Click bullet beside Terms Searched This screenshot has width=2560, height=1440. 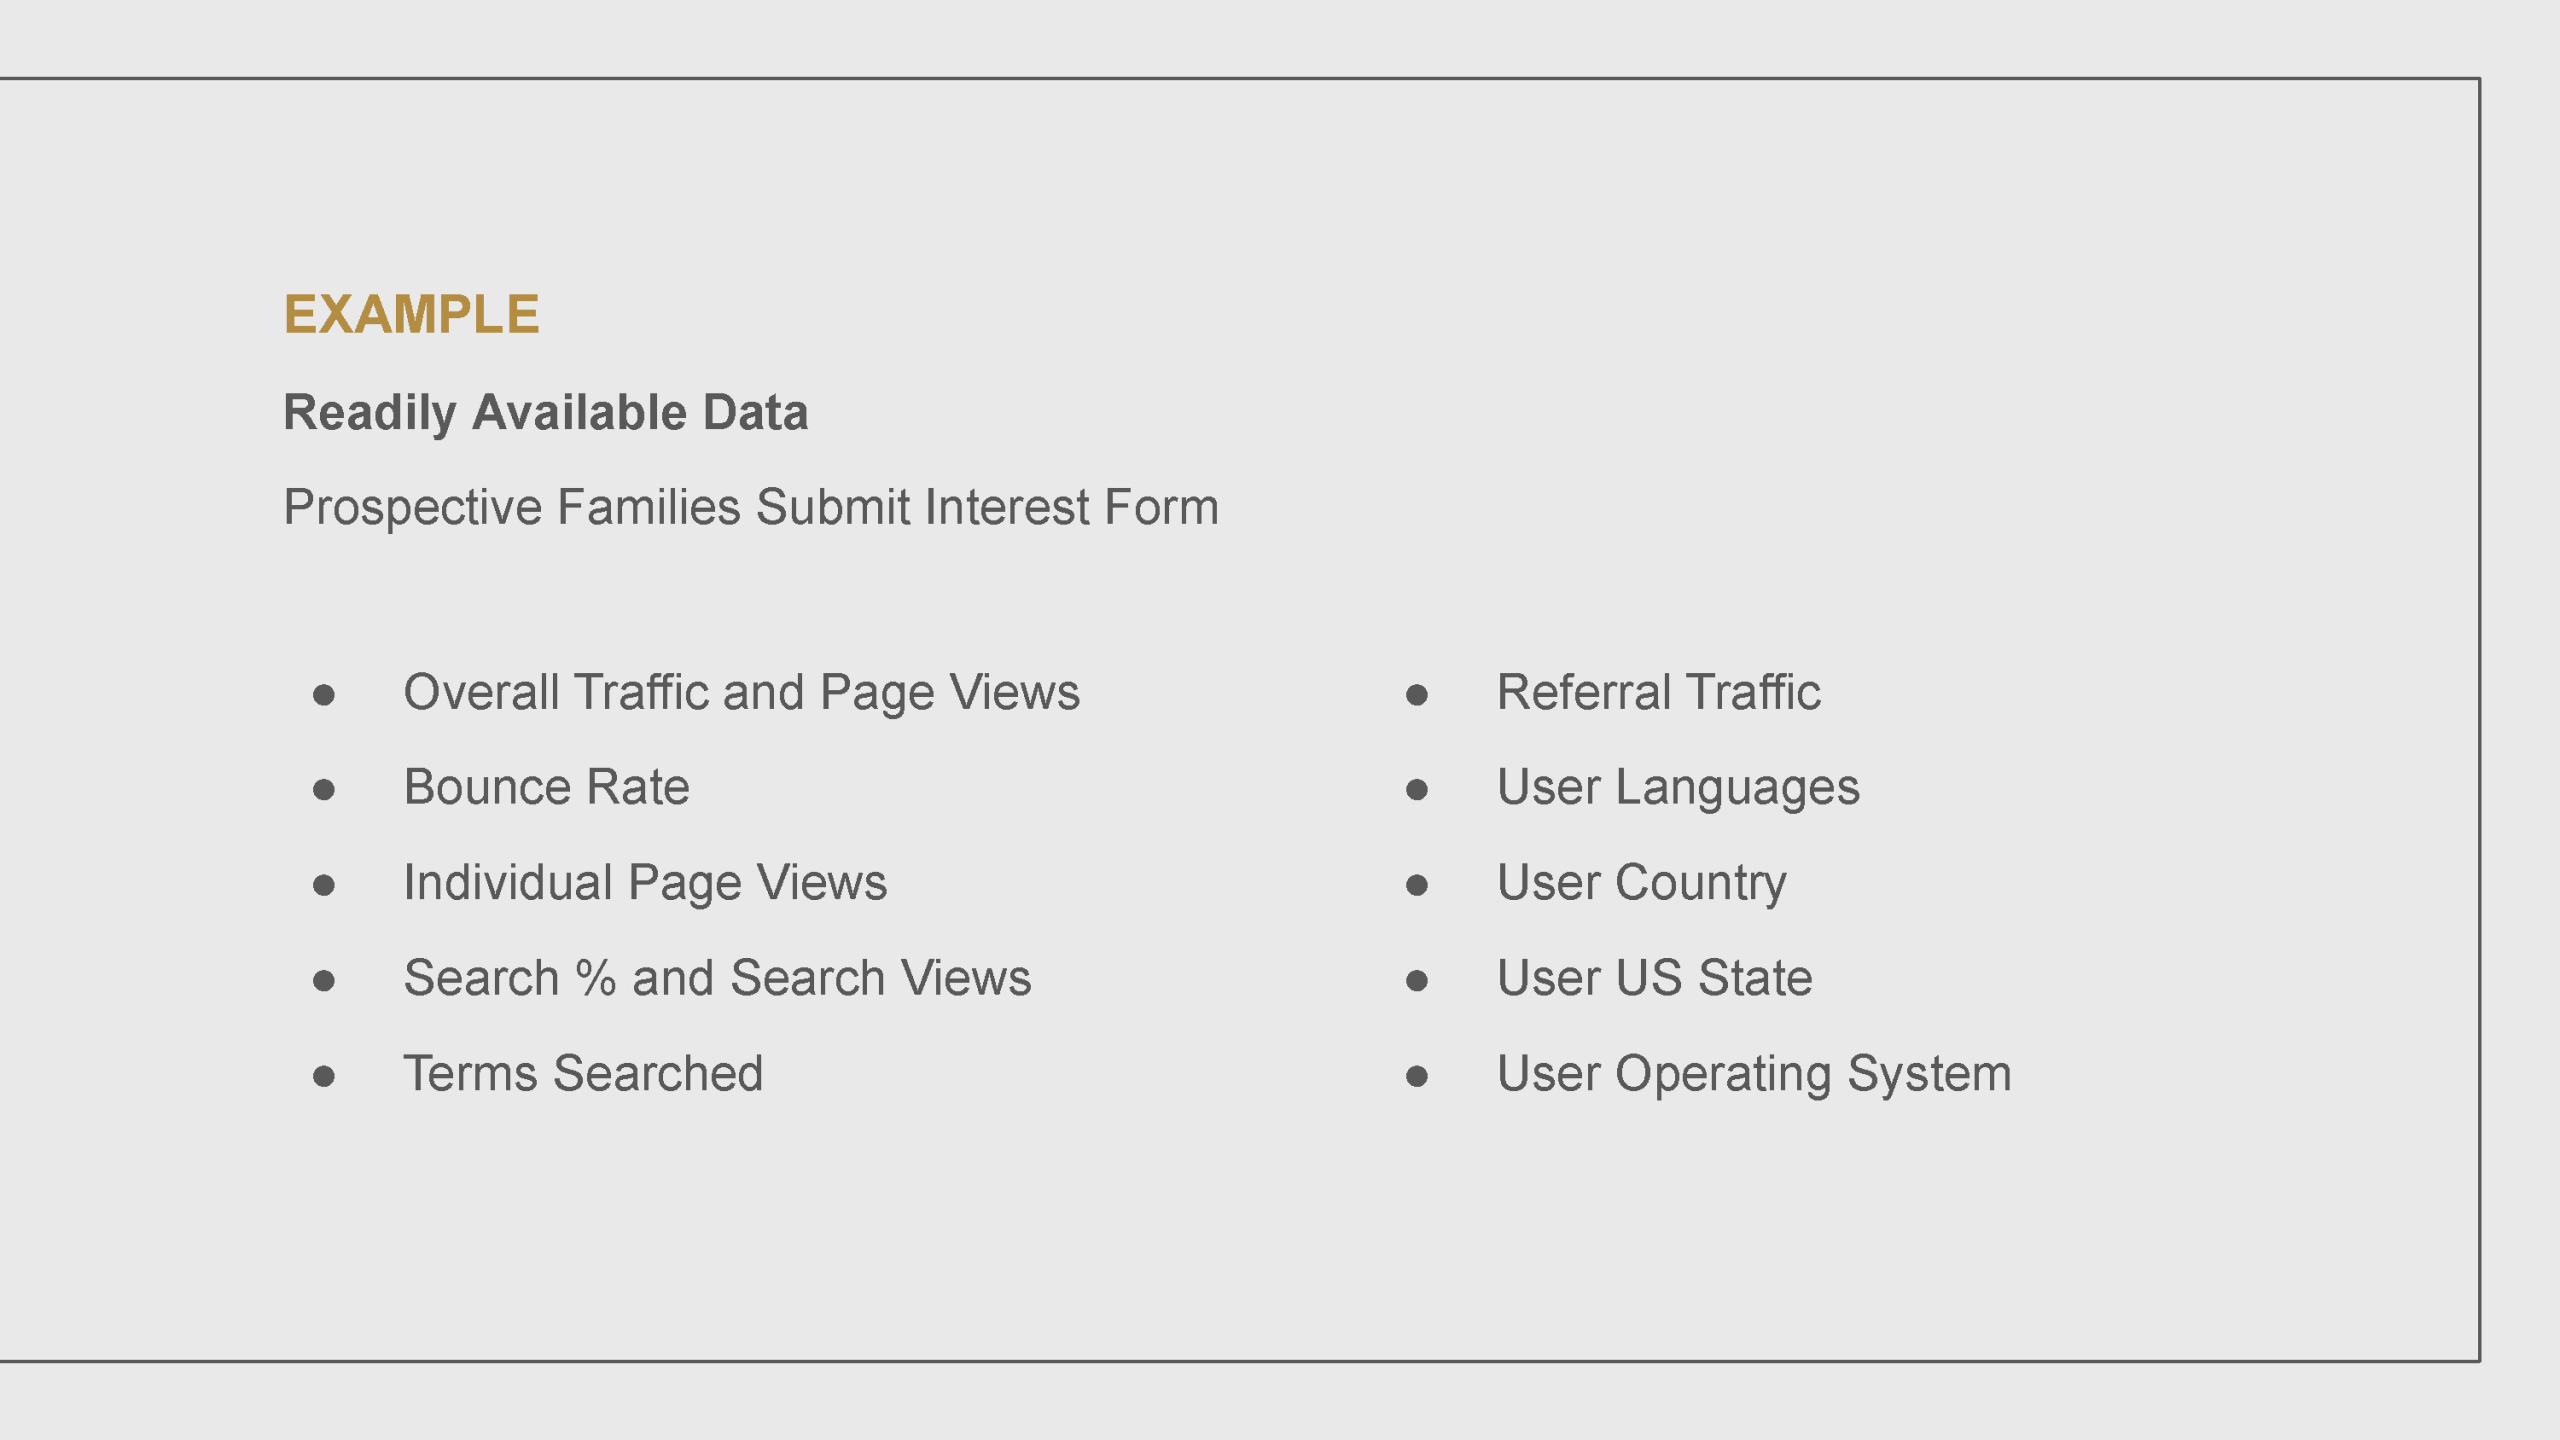pos(323,1077)
